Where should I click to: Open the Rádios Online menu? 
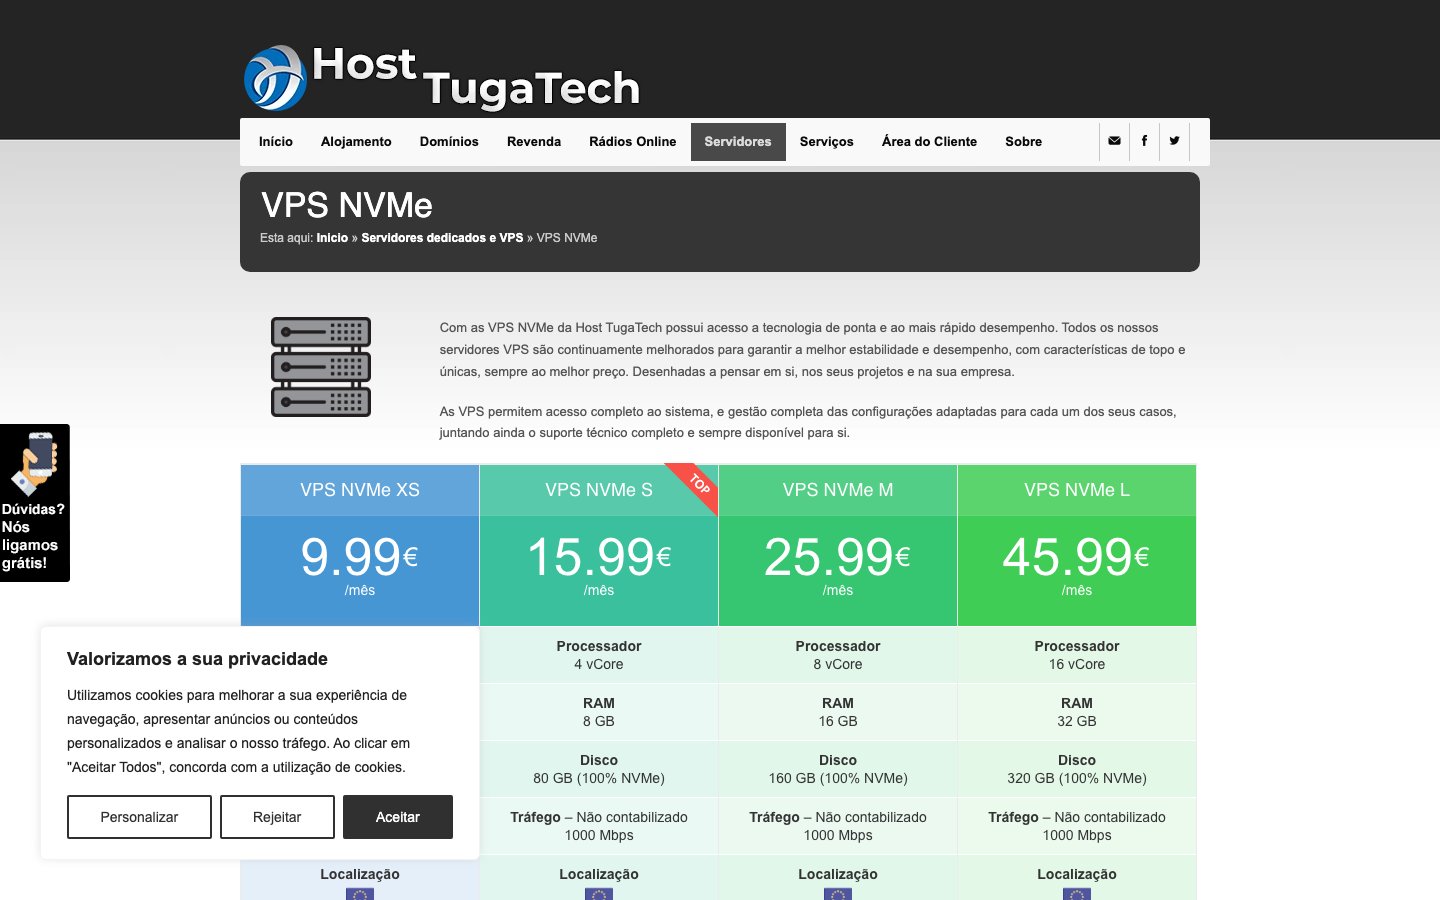pyautogui.click(x=632, y=142)
